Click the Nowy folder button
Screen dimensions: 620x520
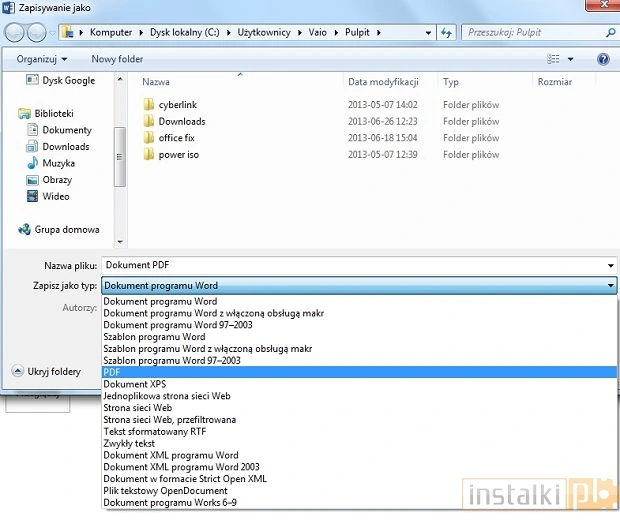(x=117, y=59)
